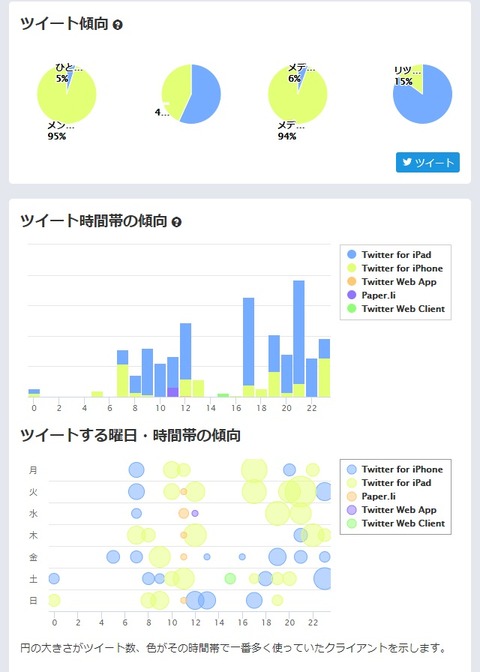The height and width of the screenshot is (672, 480).
Task: Click Twitter Web App entry in bubble legend
Action: point(392,510)
